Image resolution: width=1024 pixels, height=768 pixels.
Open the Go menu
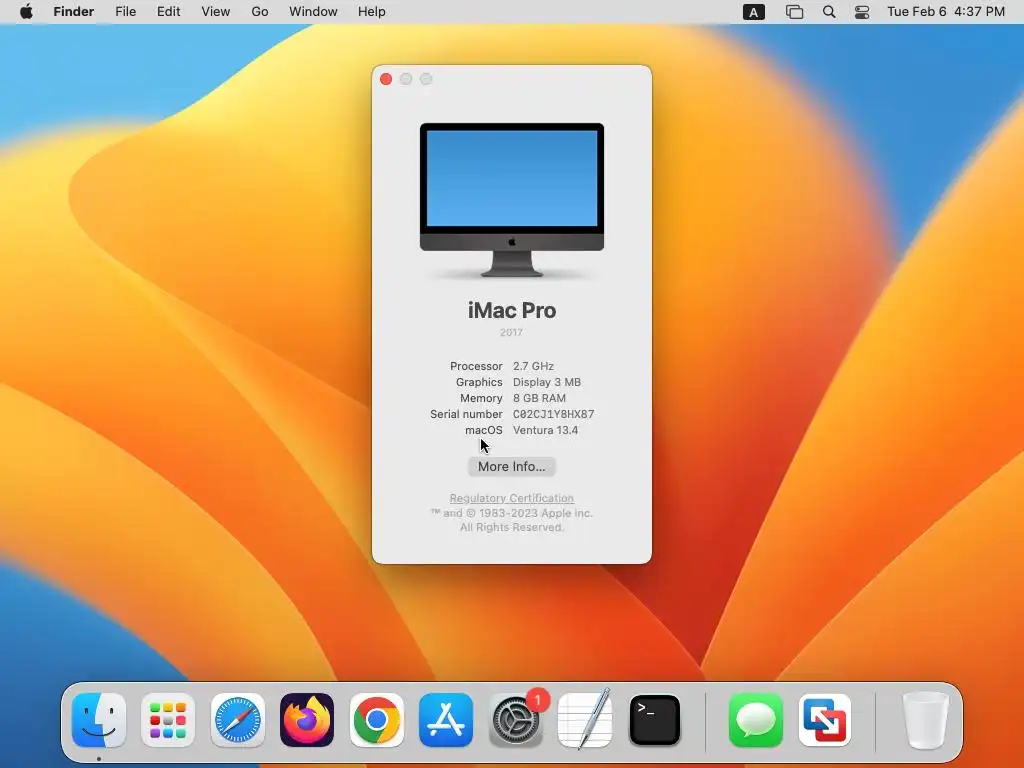tap(260, 12)
